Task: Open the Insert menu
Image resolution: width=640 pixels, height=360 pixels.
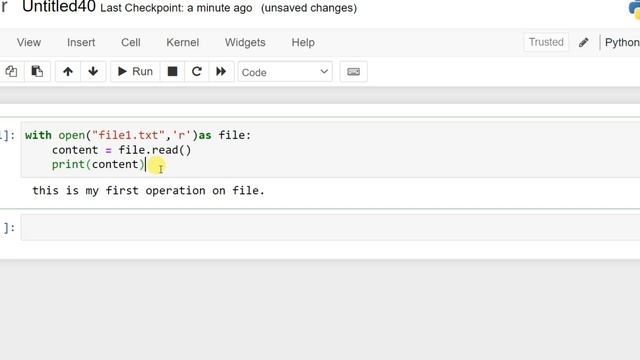Action: click(81, 42)
